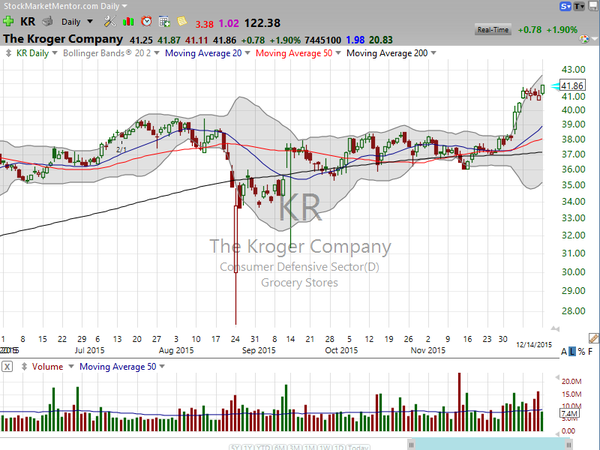The width and height of the screenshot is (600, 450).
Task: Select the A arithmetic scale toggle
Action: click(x=564, y=352)
